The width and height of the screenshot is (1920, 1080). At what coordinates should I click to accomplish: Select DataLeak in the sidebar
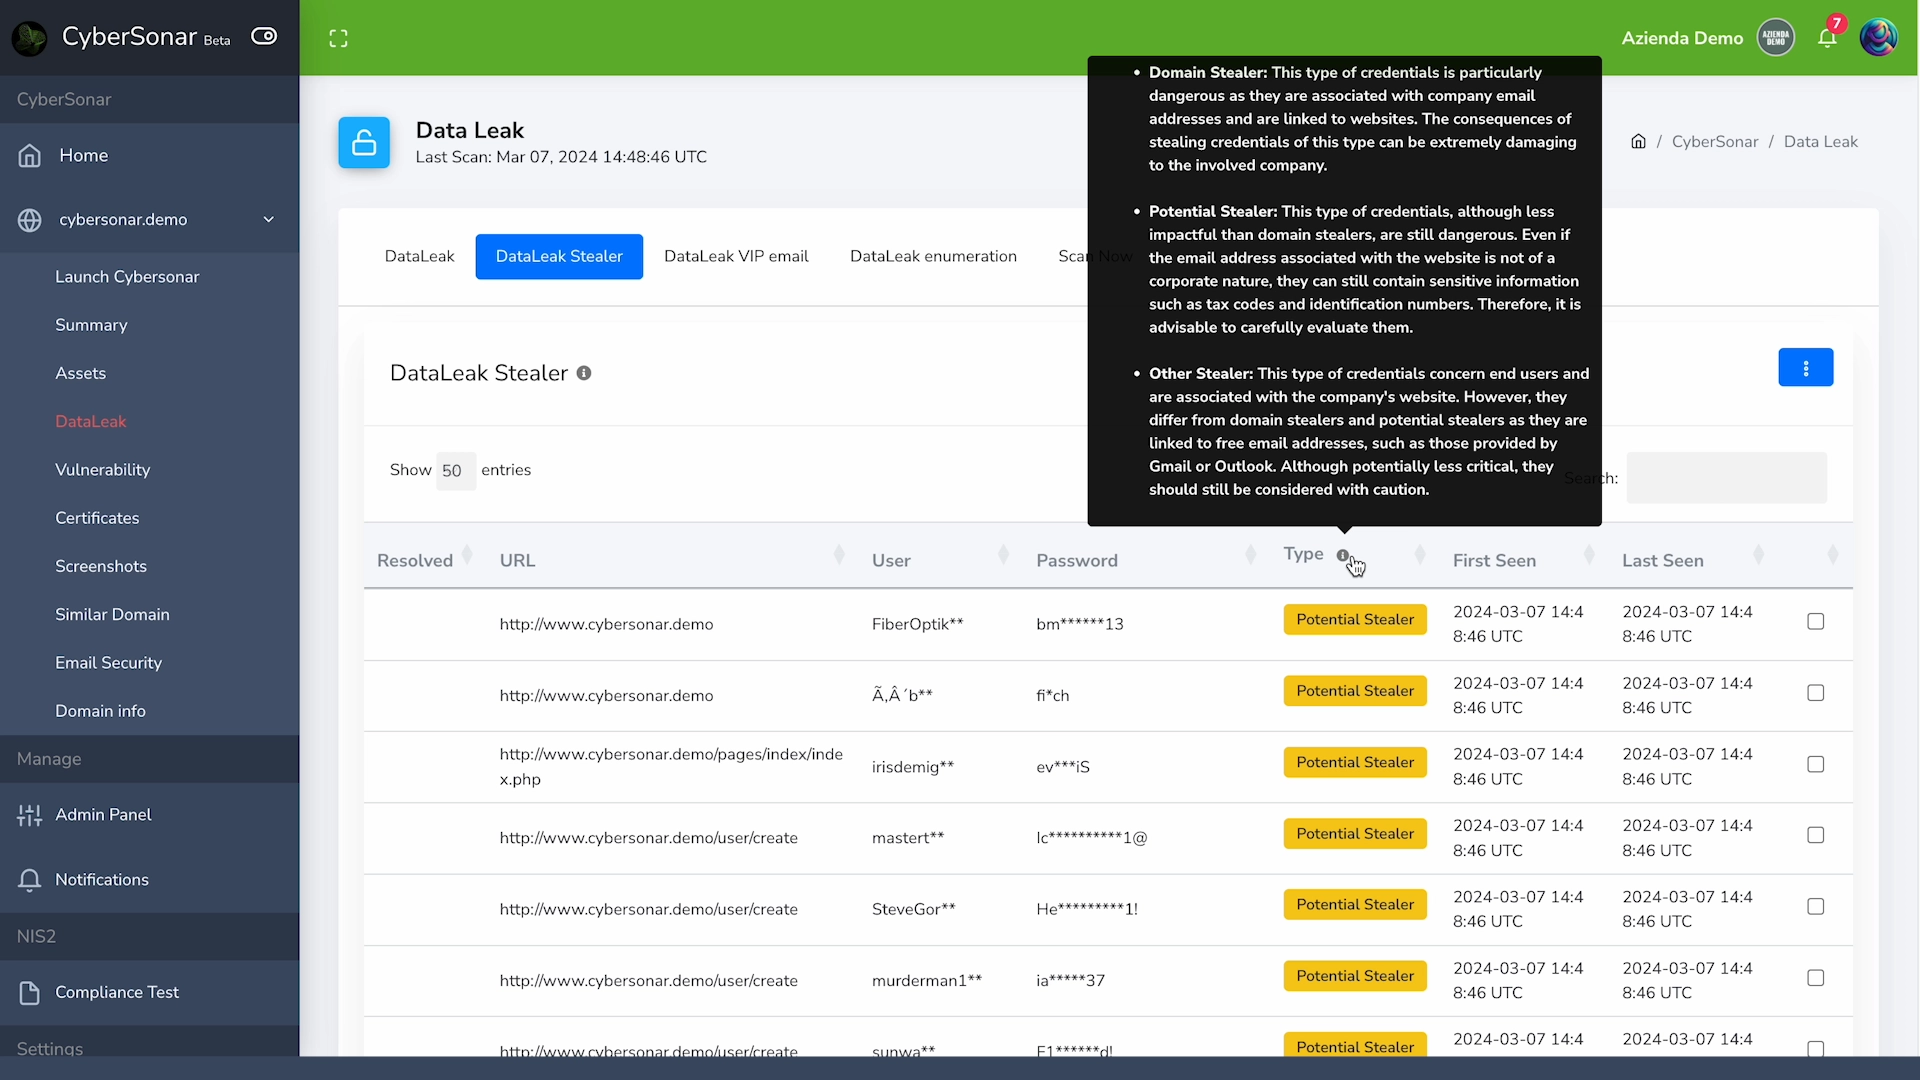(91, 422)
